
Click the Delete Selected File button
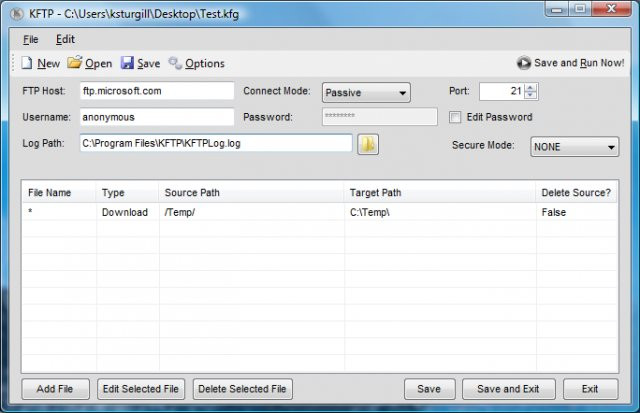242,389
